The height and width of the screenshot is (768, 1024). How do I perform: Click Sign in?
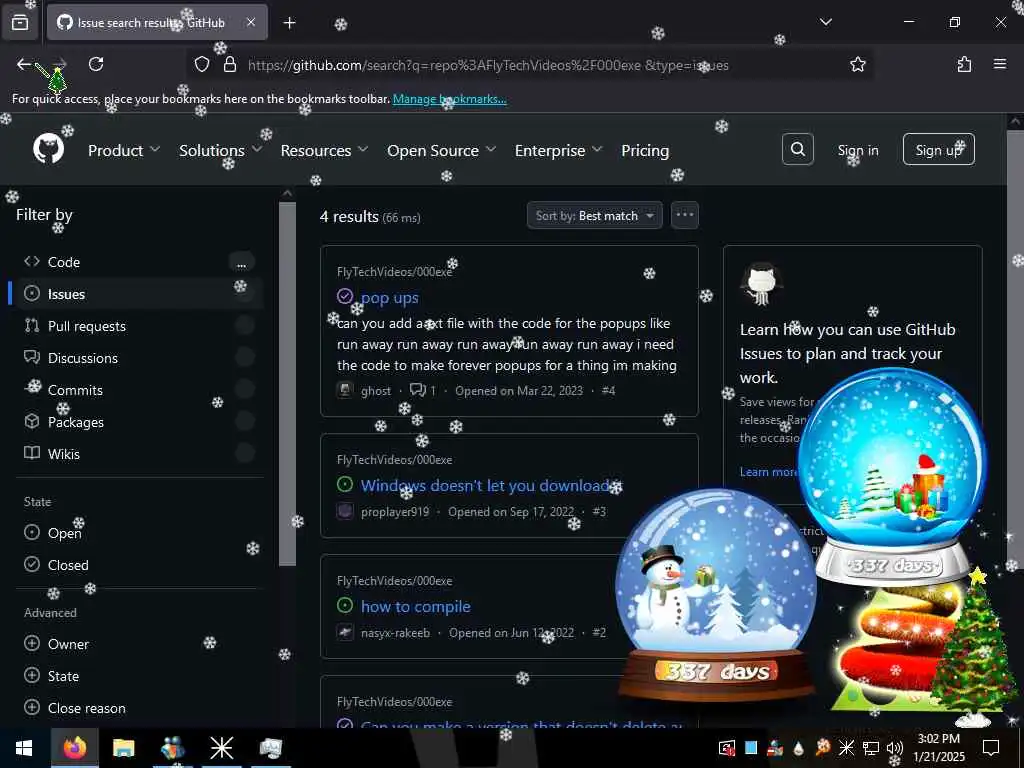pos(857,150)
